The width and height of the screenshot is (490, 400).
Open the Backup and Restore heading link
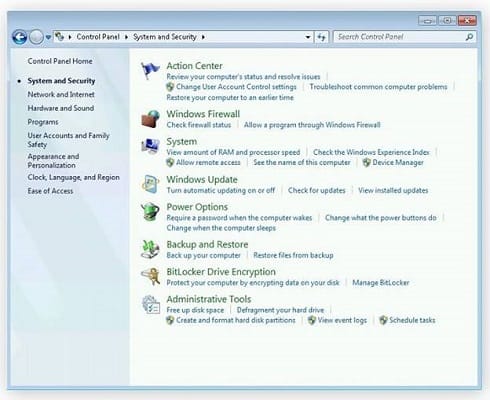207,244
